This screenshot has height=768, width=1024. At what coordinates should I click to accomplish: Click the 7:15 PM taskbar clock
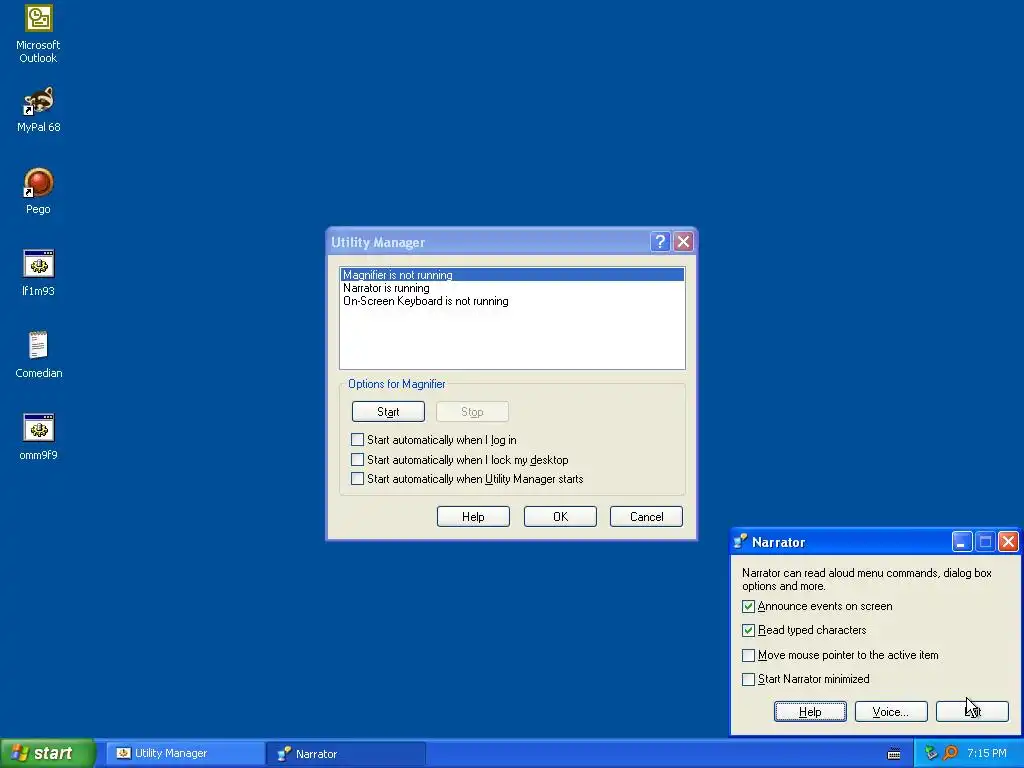pos(987,753)
